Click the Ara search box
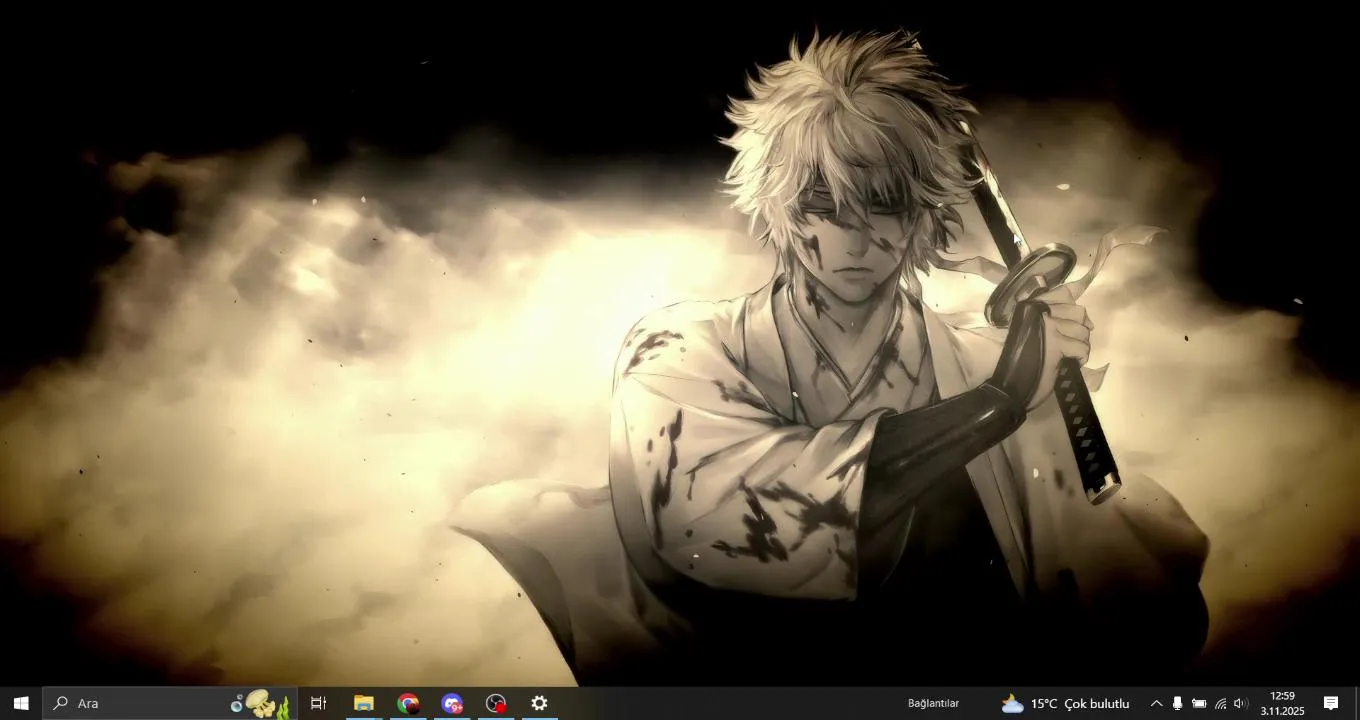The height and width of the screenshot is (720, 1360). [170, 703]
